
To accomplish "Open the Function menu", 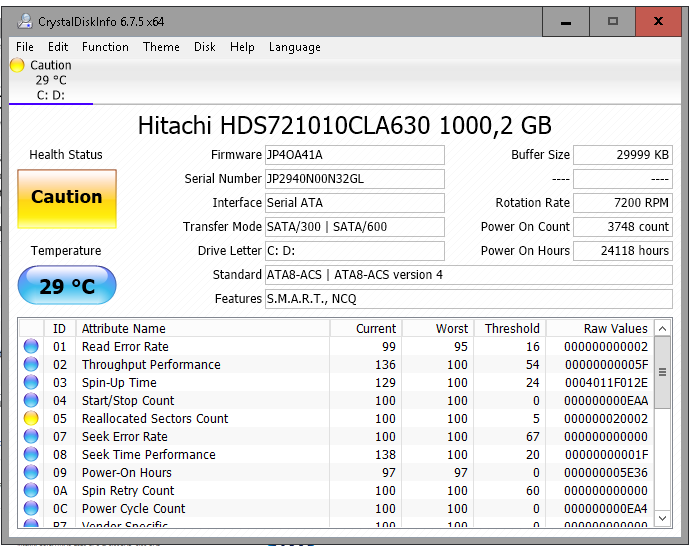I will pyautogui.click(x=105, y=47).
